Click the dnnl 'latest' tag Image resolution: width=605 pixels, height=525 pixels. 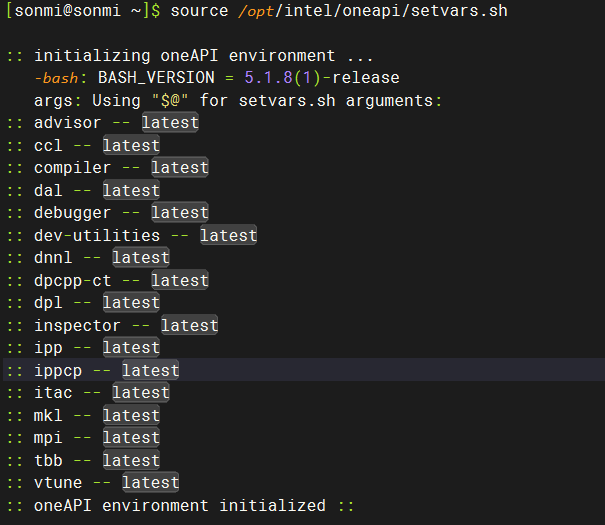coord(141,258)
